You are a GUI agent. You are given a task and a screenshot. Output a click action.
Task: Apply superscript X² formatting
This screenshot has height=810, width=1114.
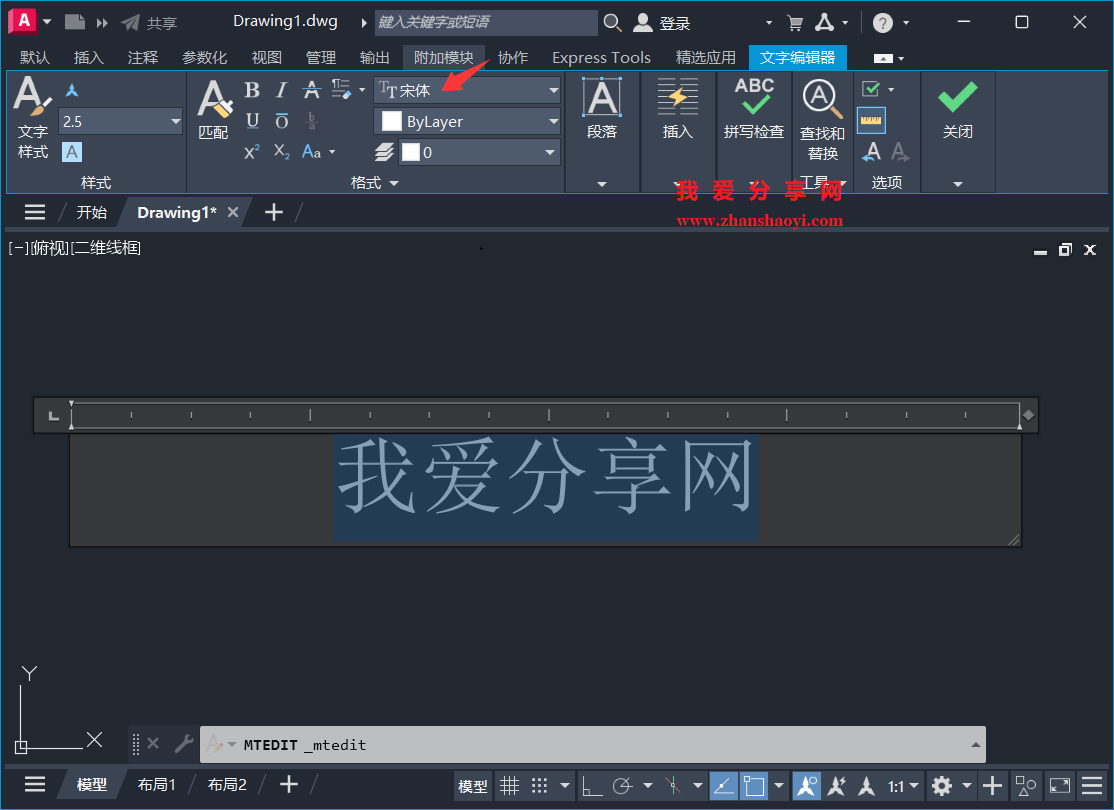[252, 152]
